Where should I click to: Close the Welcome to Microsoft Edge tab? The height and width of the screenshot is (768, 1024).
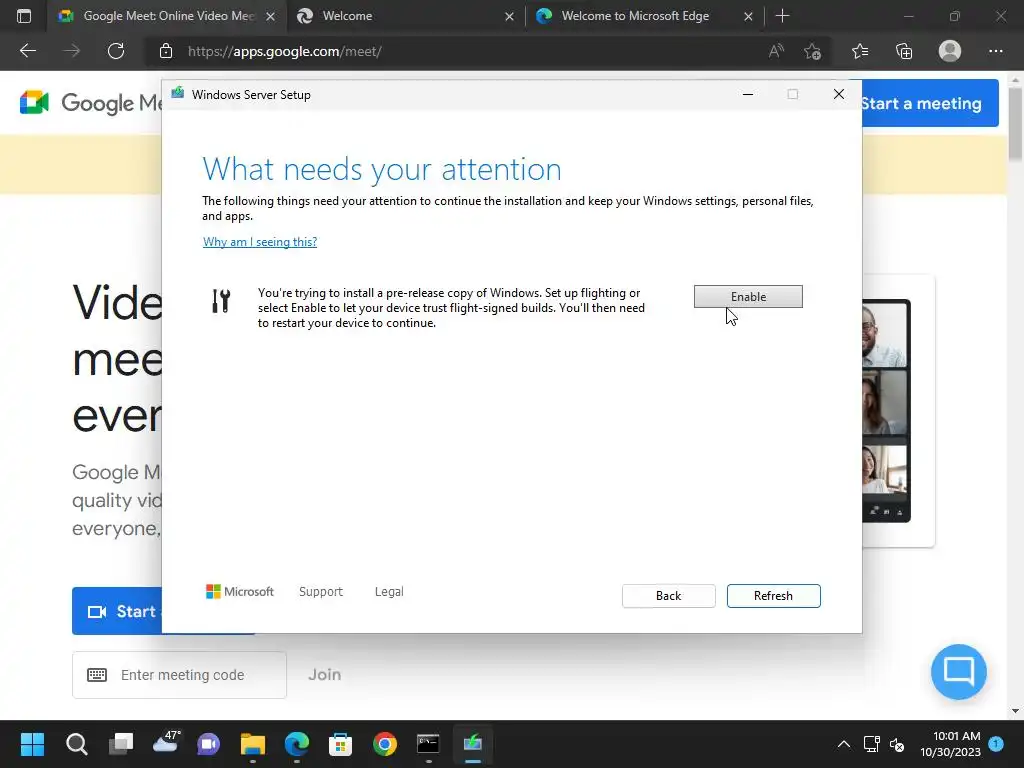click(748, 16)
